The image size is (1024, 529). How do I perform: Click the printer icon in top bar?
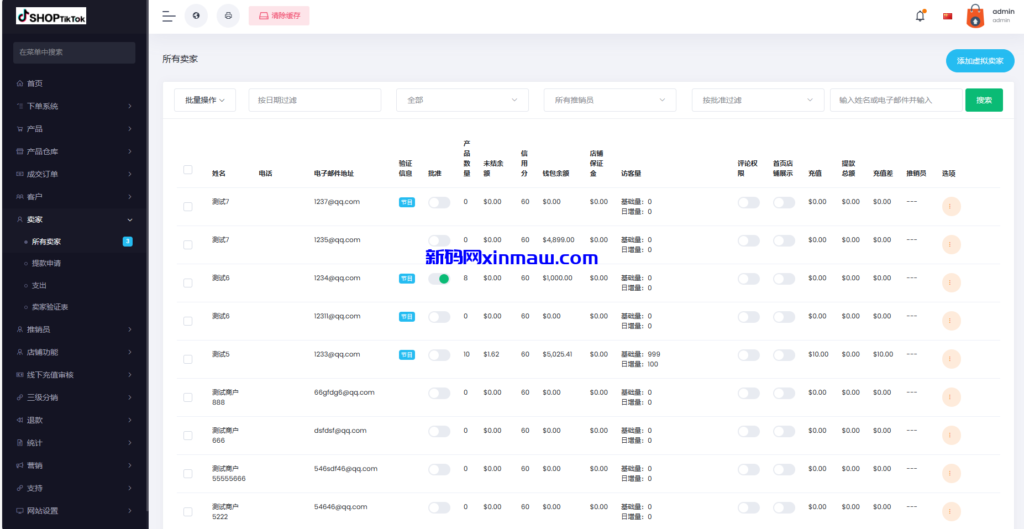tap(229, 16)
